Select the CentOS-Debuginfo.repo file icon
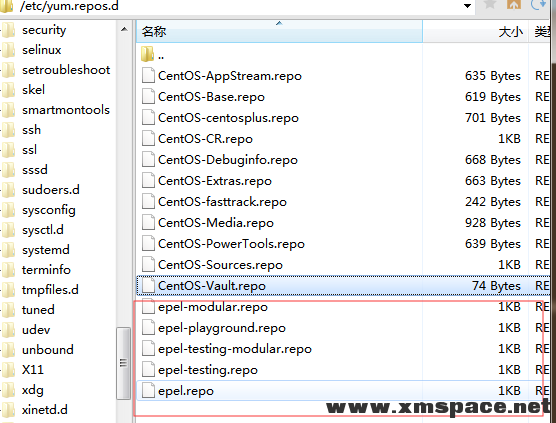The height and width of the screenshot is (423, 556). pos(148,160)
